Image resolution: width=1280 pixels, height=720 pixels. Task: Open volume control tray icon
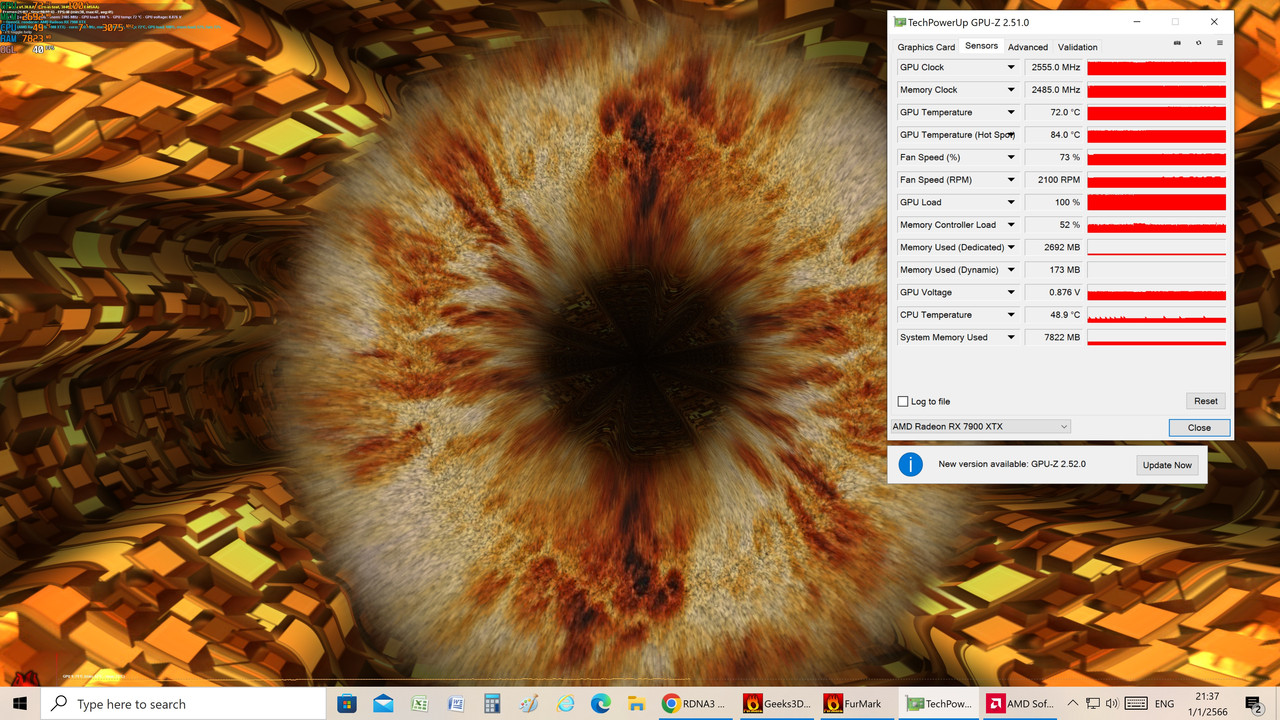1113,704
